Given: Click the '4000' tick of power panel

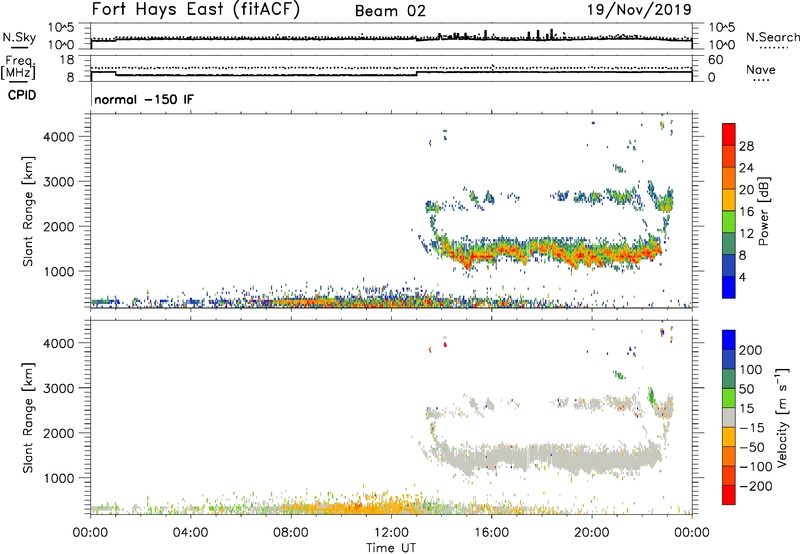Looking at the screenshot, I should coord(58,137).
